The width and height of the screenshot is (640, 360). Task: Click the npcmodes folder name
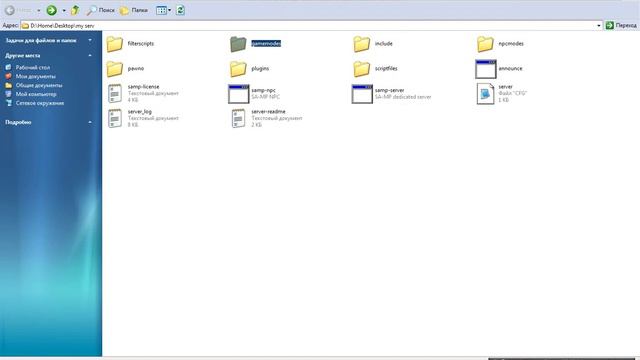click(x=511, y=43)
